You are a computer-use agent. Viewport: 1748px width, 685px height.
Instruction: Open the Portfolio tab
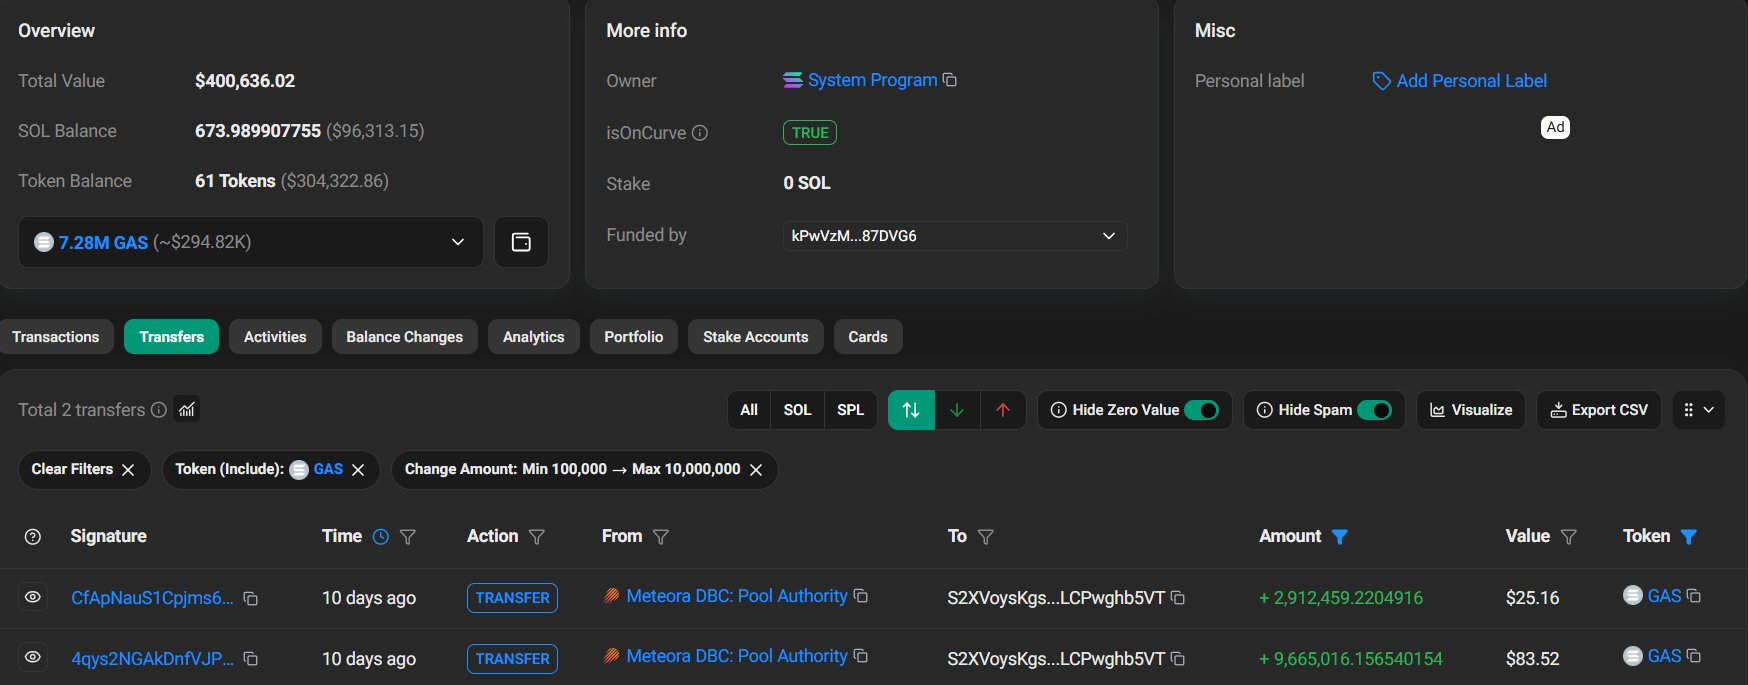click(x=633, y=337)
